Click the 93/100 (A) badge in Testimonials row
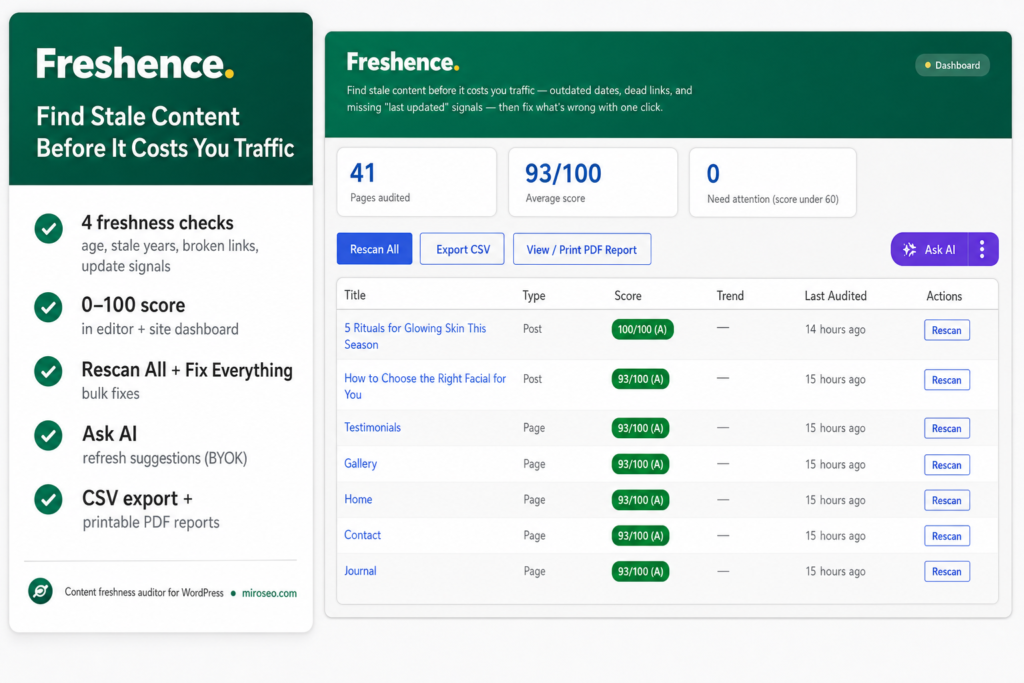Screen dimensions: 1024x683 [x=641, y=428]
